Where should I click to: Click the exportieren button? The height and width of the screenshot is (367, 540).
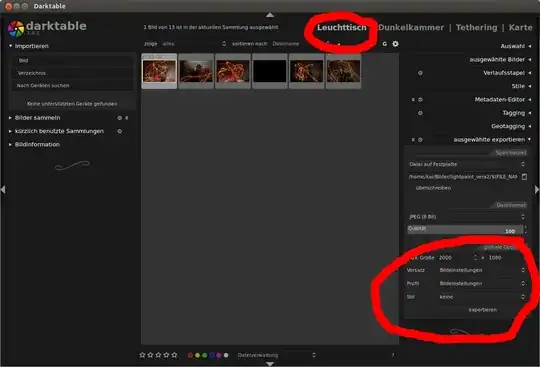tap(482, 310)
